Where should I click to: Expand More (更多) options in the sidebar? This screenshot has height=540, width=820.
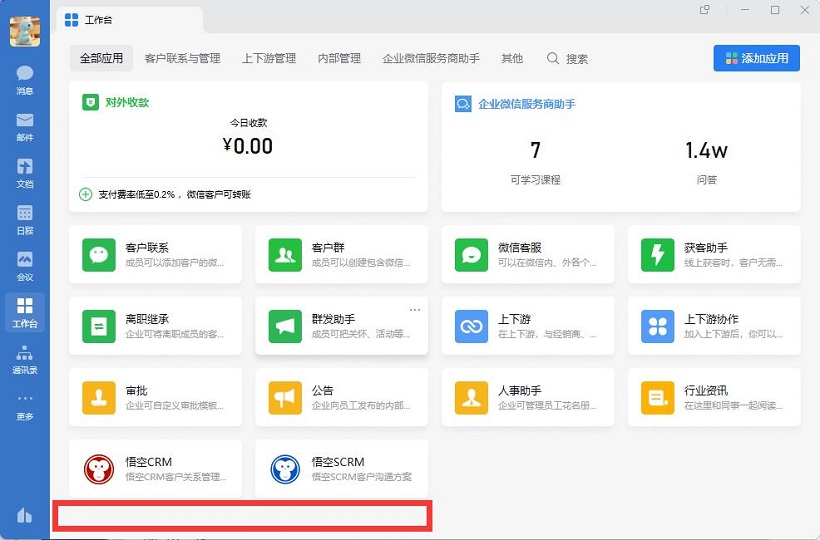click(x=25, y=404)
